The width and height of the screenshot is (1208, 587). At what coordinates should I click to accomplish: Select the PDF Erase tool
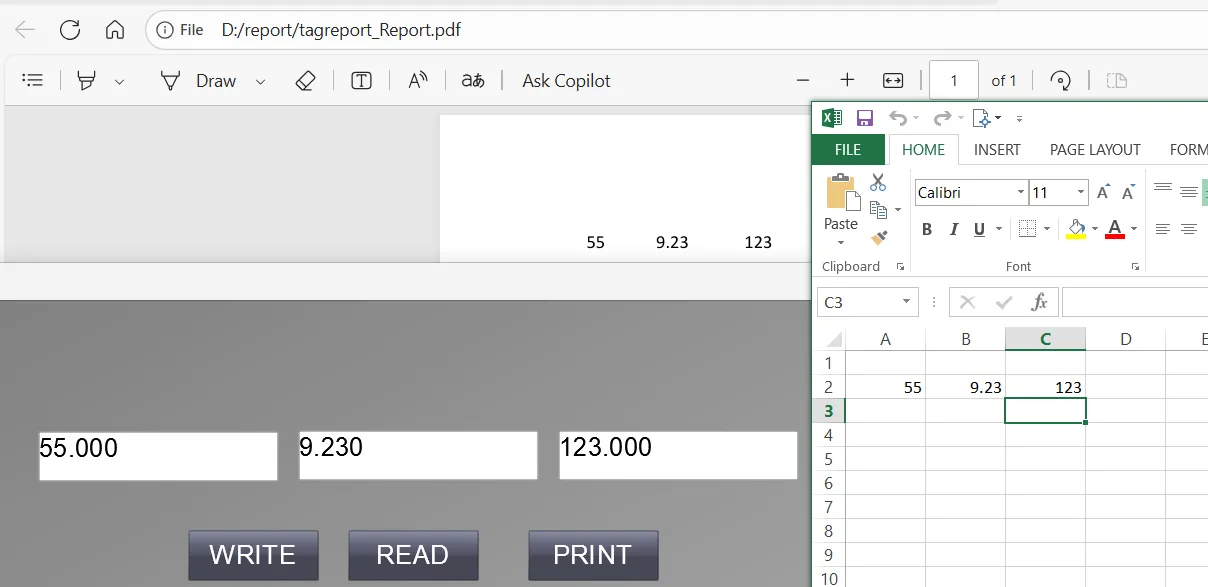click(x=306, y=81)
